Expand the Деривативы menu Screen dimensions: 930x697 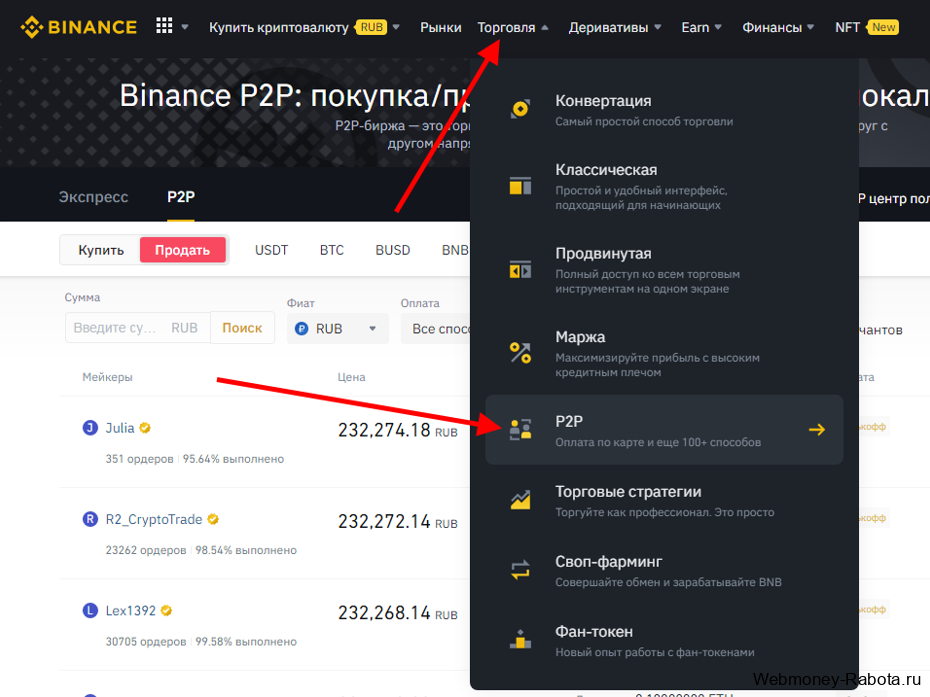pos(615,27)
